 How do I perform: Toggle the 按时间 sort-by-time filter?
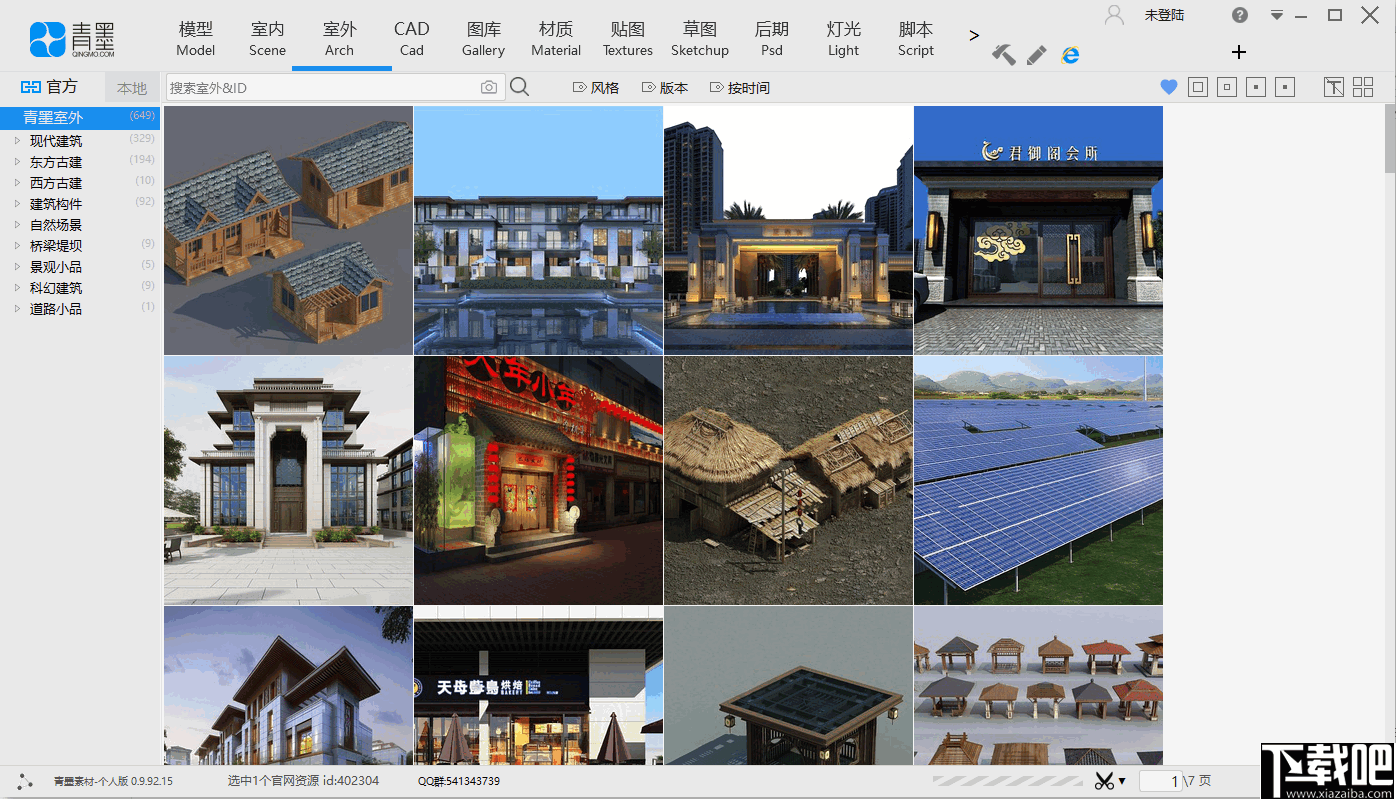[x=740, y=88]
